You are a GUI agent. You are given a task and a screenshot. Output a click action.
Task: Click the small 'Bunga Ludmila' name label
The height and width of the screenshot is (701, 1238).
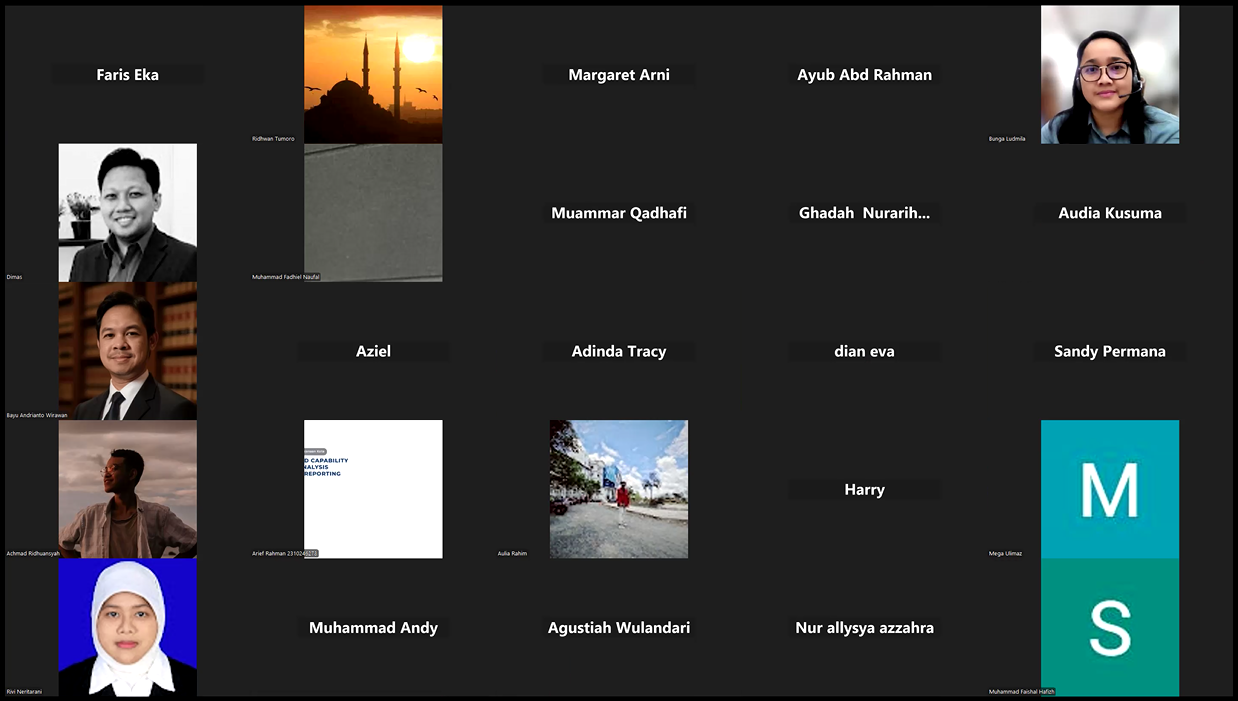[x=1007, y=139]
